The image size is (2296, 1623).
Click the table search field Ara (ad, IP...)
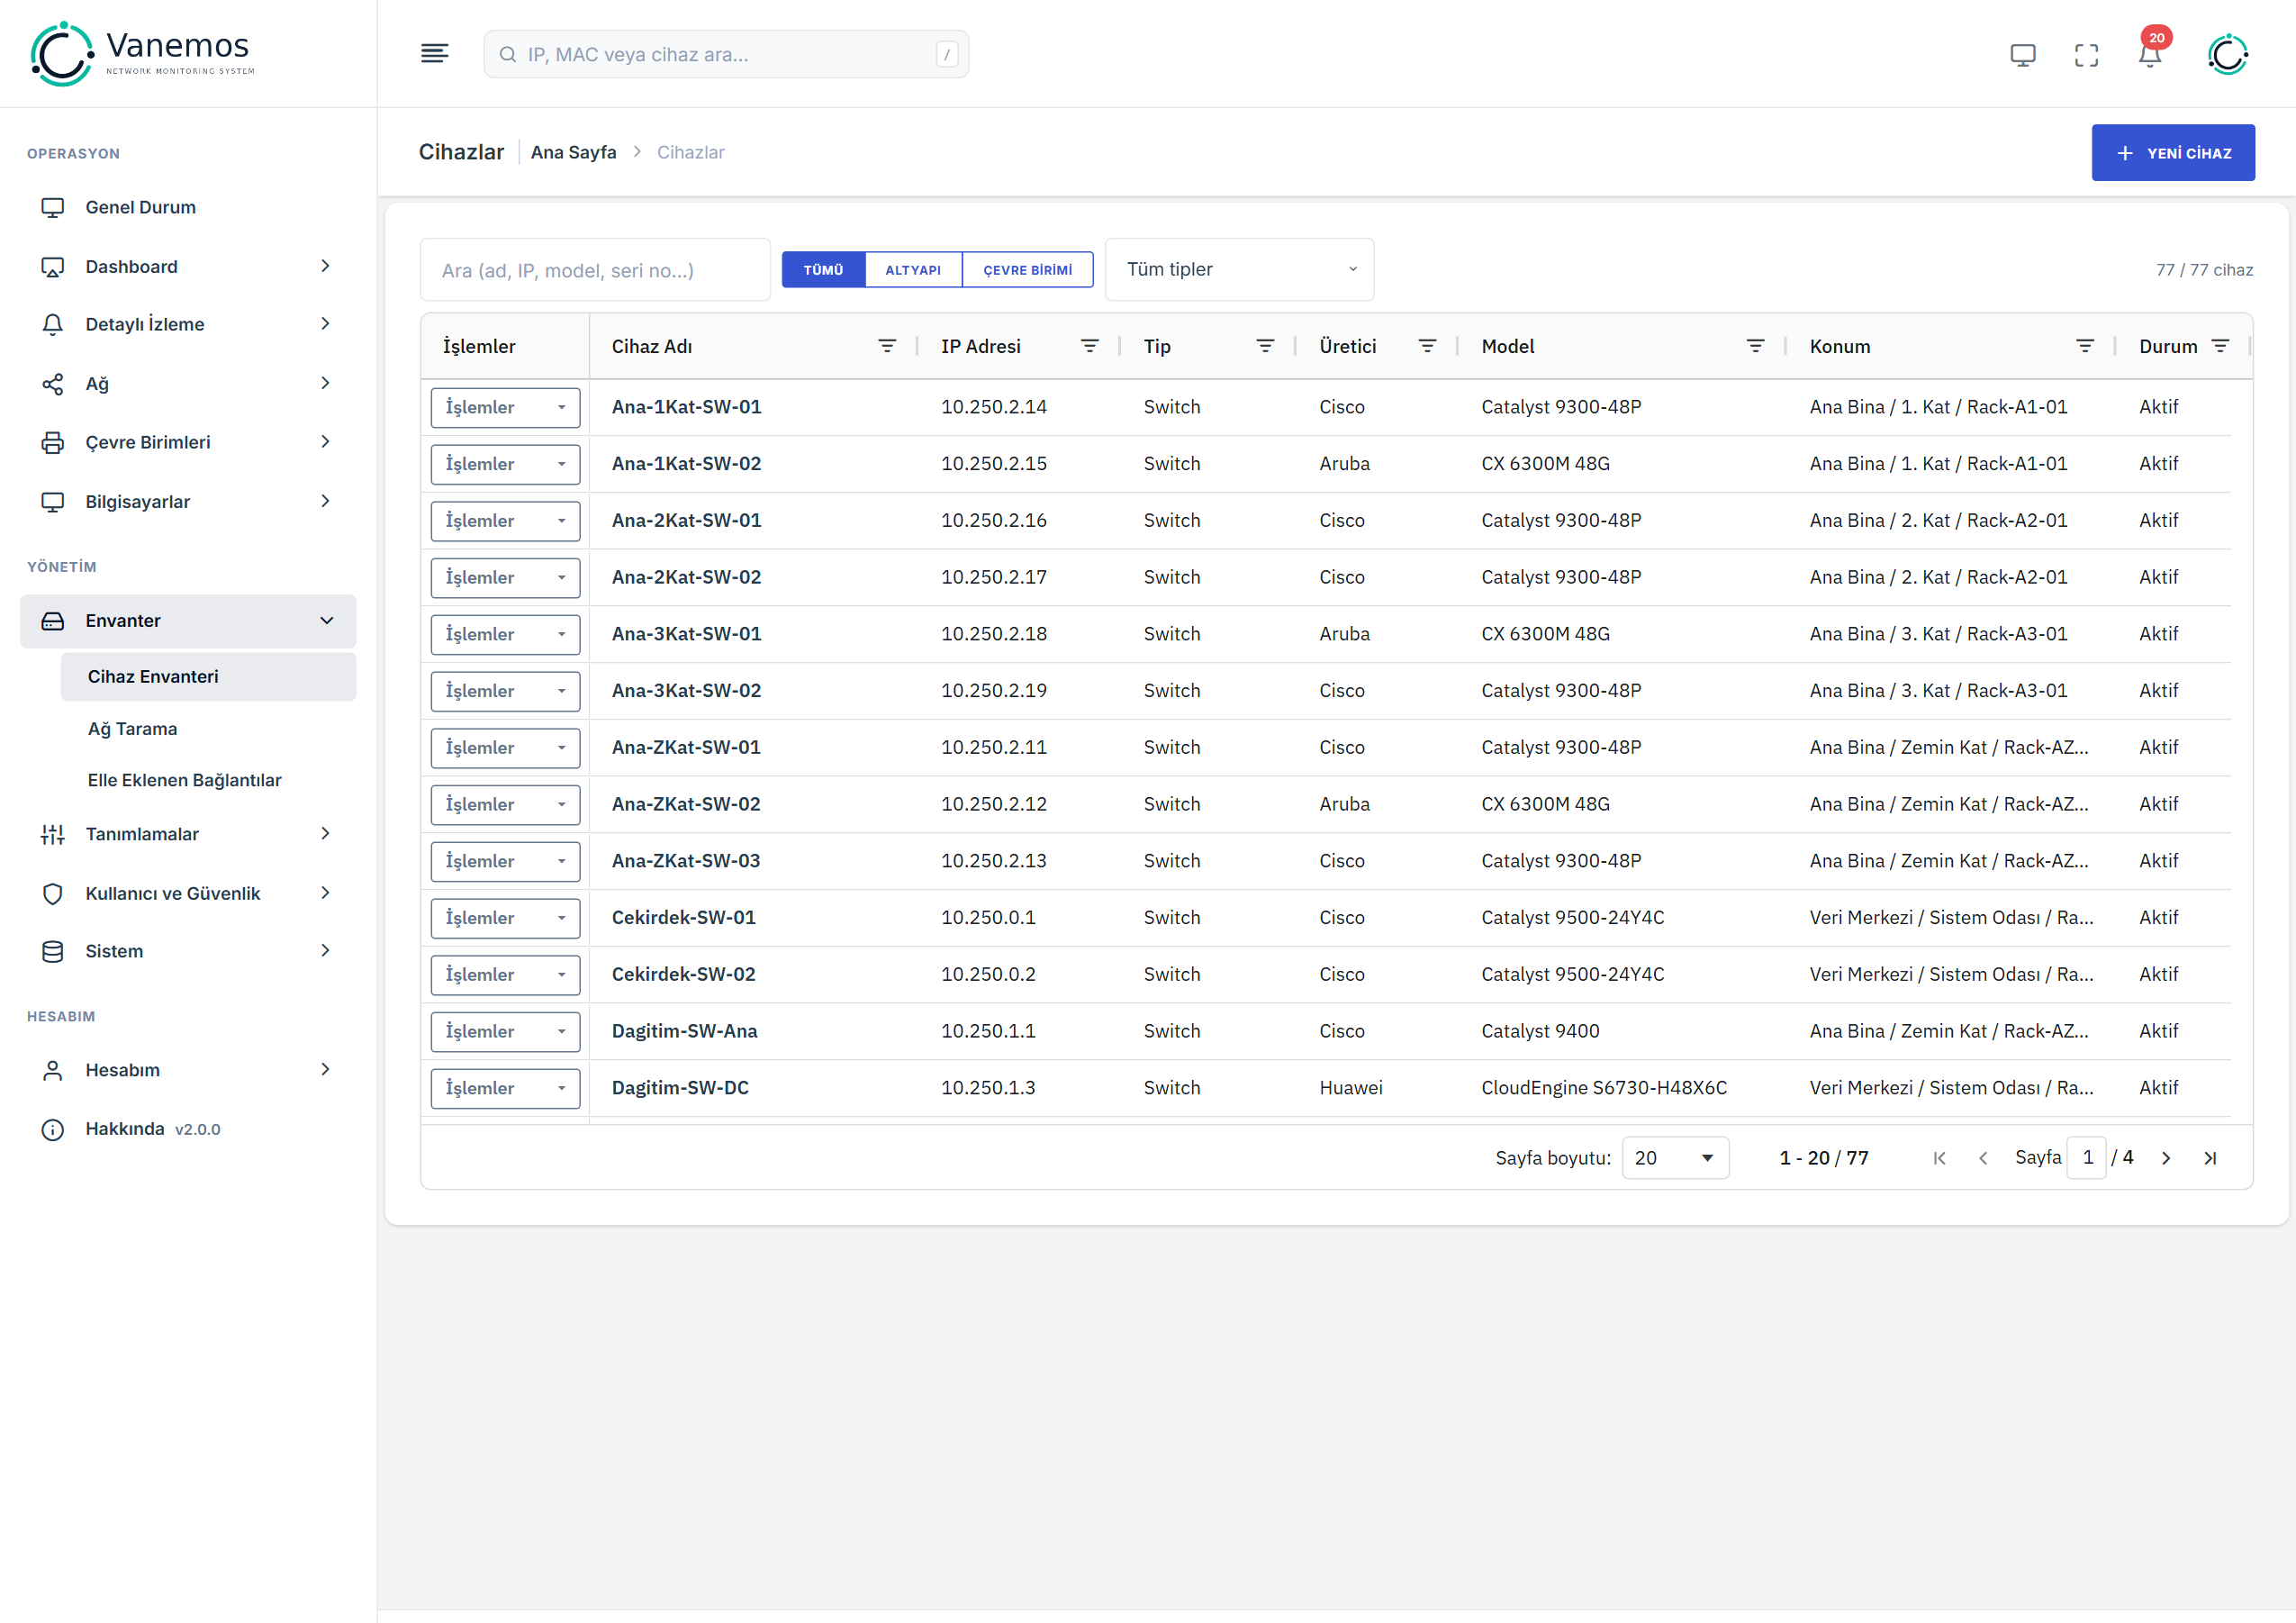pos(595,270)
